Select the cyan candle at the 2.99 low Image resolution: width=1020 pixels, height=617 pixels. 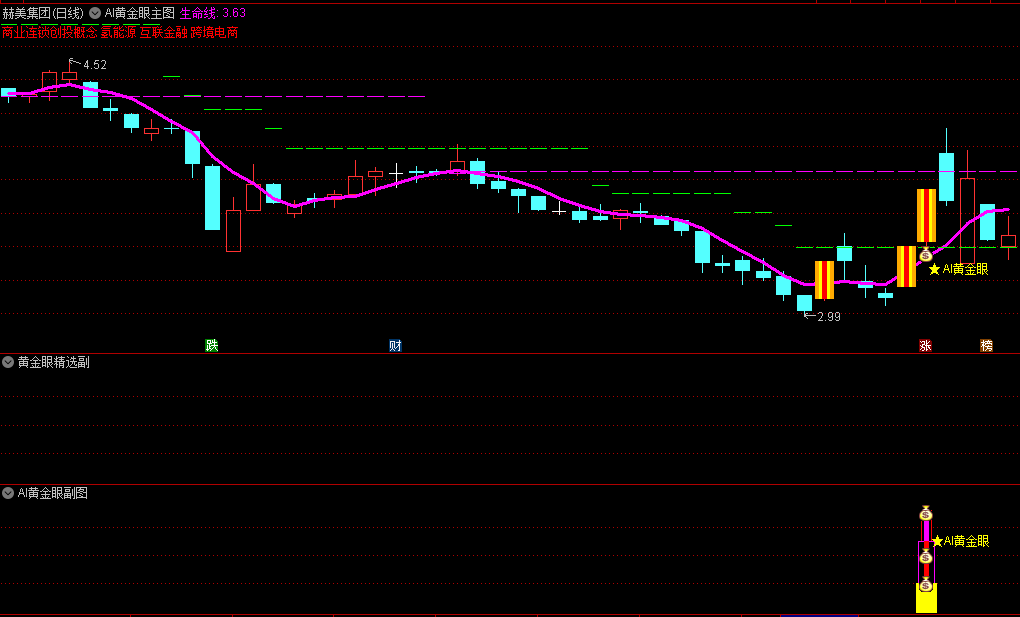coord(805,303)
